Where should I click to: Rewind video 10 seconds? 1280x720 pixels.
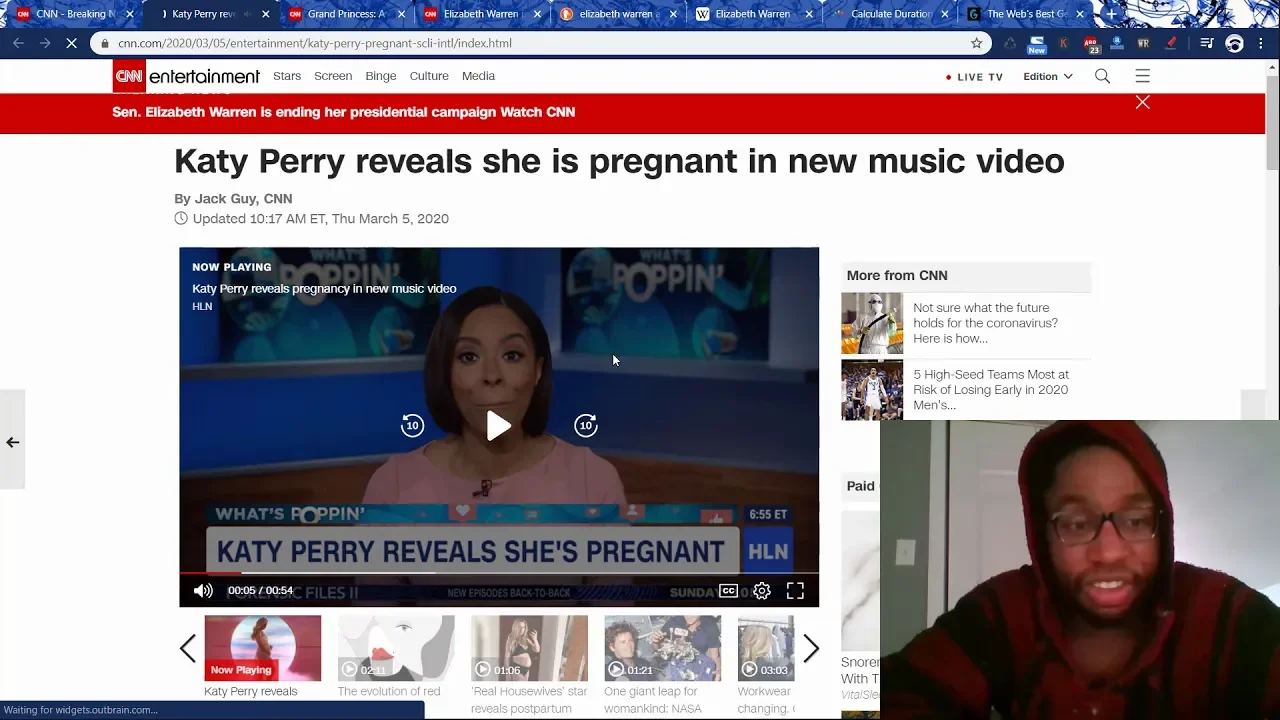412,426
